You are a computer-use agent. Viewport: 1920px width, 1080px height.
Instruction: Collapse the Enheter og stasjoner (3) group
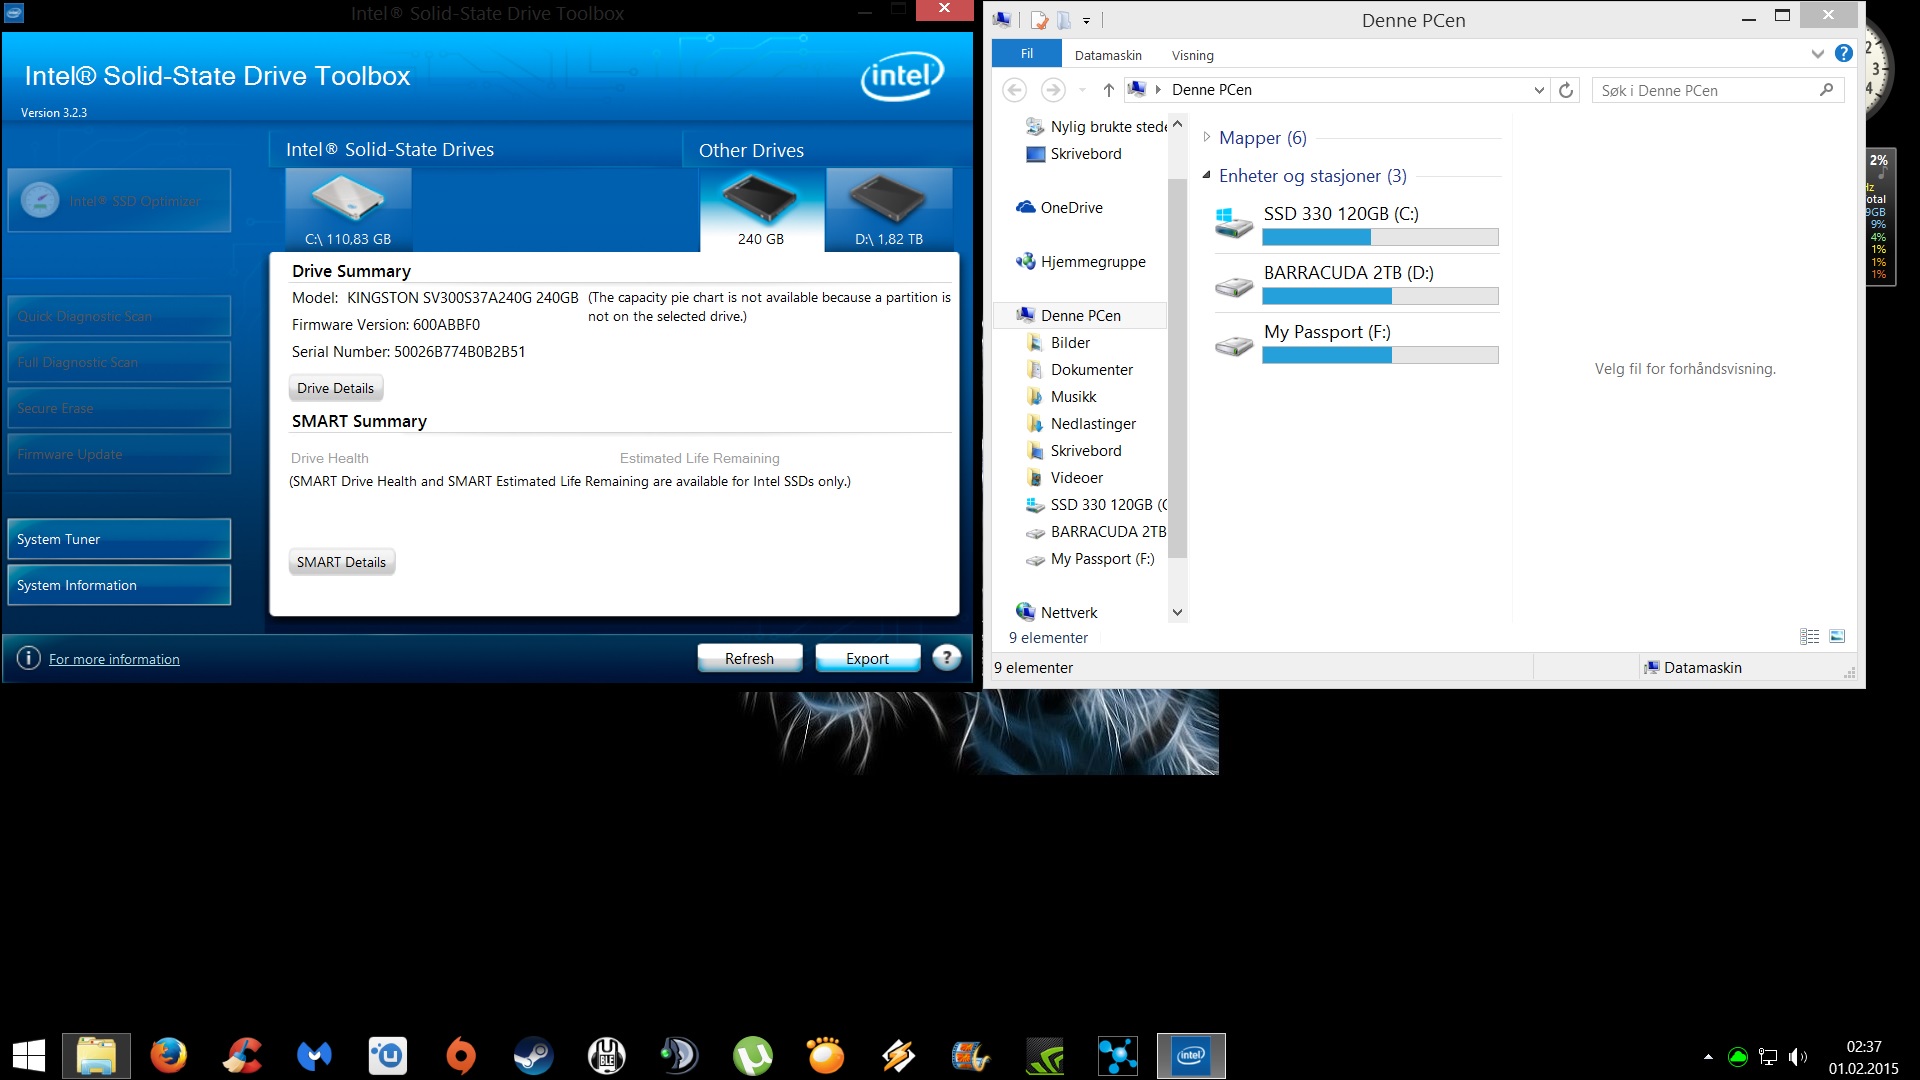coord(1207,175)
